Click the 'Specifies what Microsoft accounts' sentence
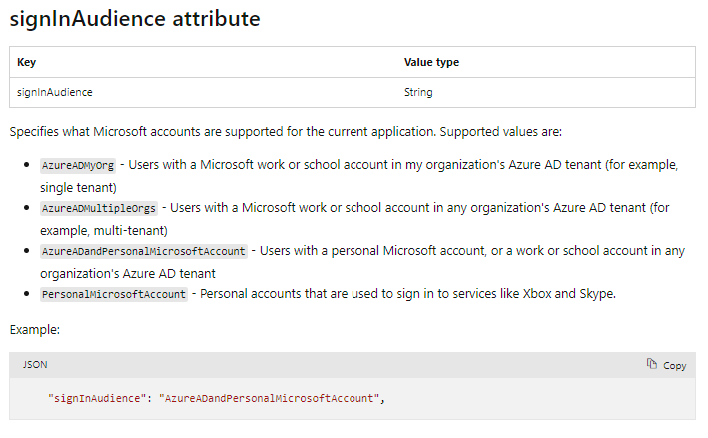 pos(286,132)
